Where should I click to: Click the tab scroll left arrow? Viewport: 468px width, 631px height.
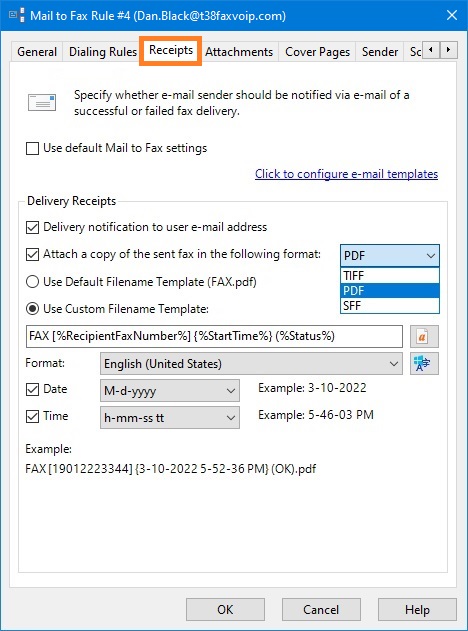pos(431,50)
